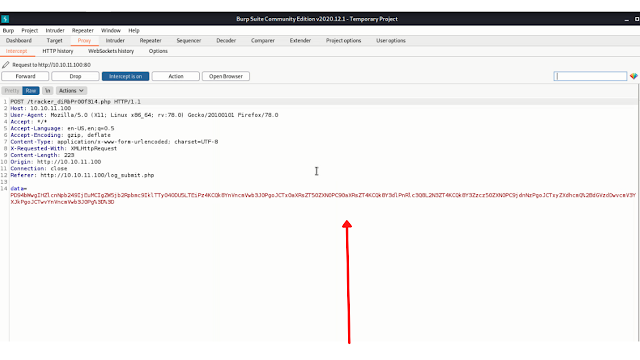Switch to the Target tab

[x=54, y=40]
